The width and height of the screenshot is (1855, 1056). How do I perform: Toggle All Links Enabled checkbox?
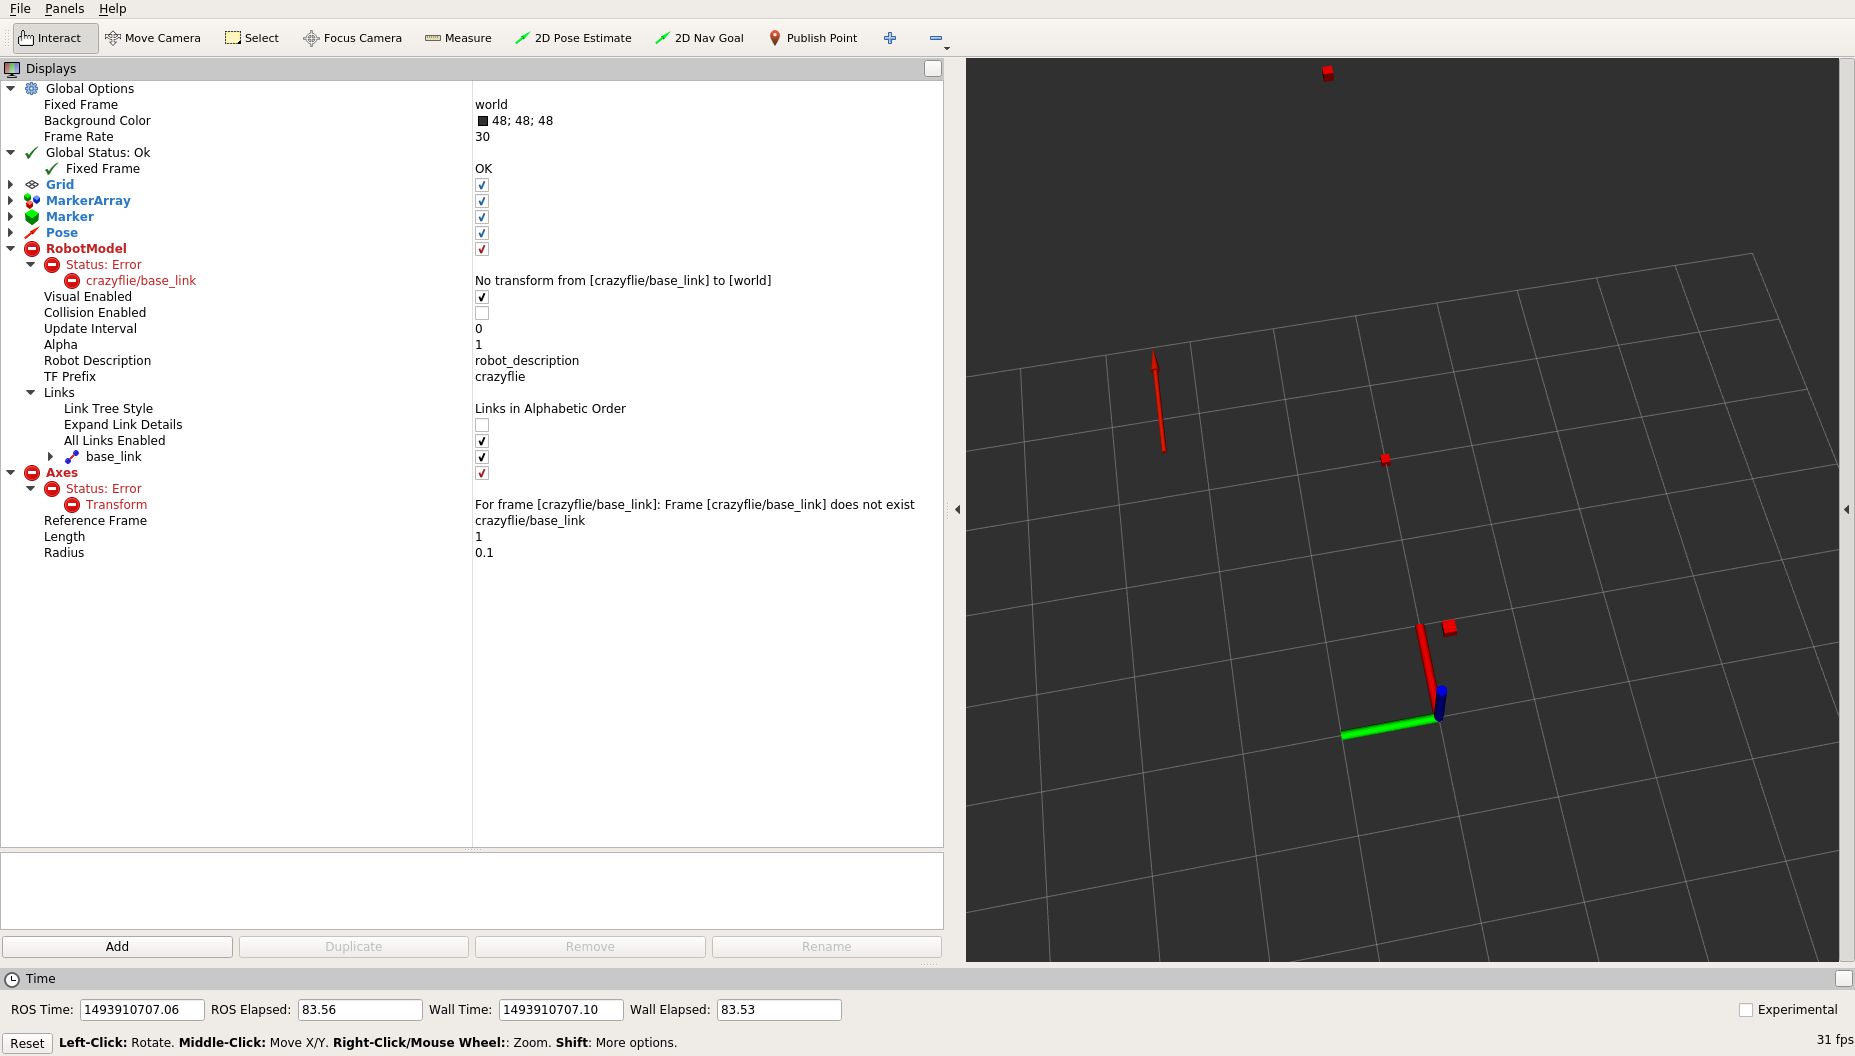(x=482, y=441)
